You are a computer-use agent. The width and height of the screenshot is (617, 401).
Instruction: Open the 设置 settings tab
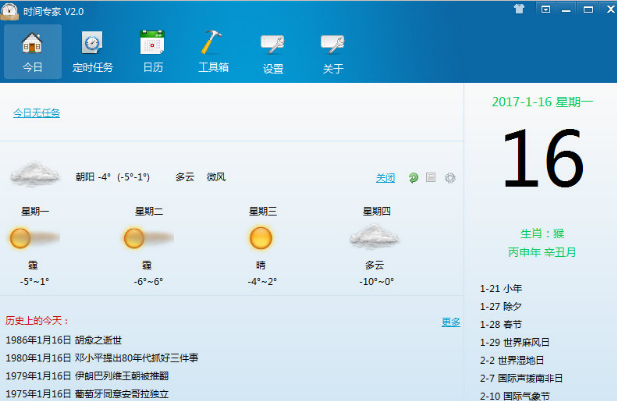(273, 52)
